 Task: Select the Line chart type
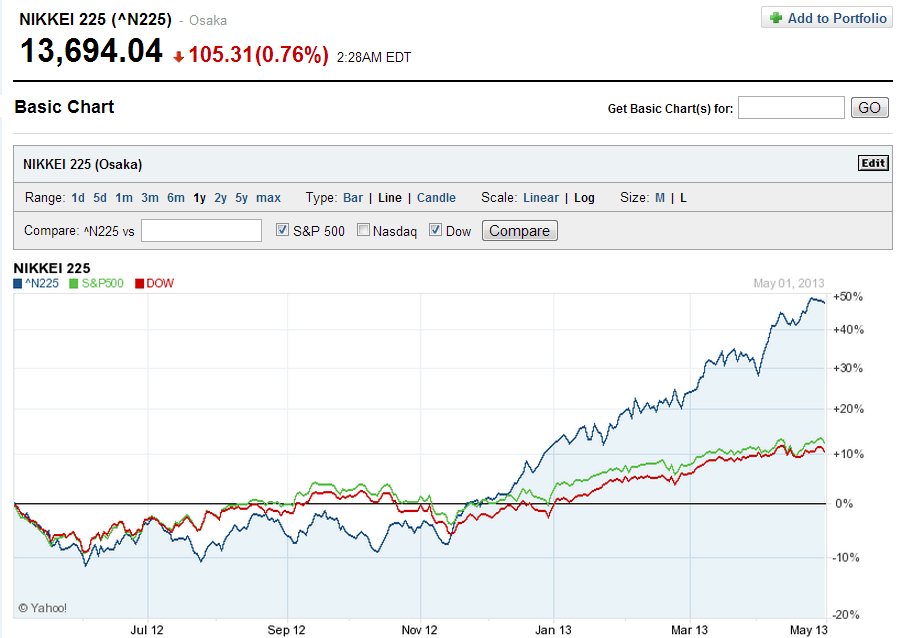pyautogui.click(x=390, y=198)
